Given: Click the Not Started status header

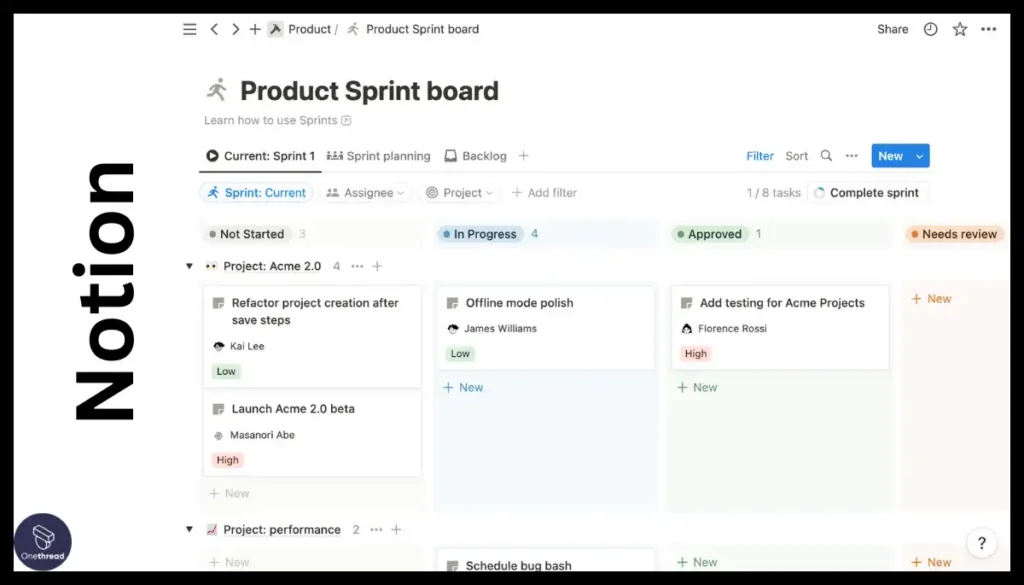Looking at the screenshot, I should click(x=246, y=234).
